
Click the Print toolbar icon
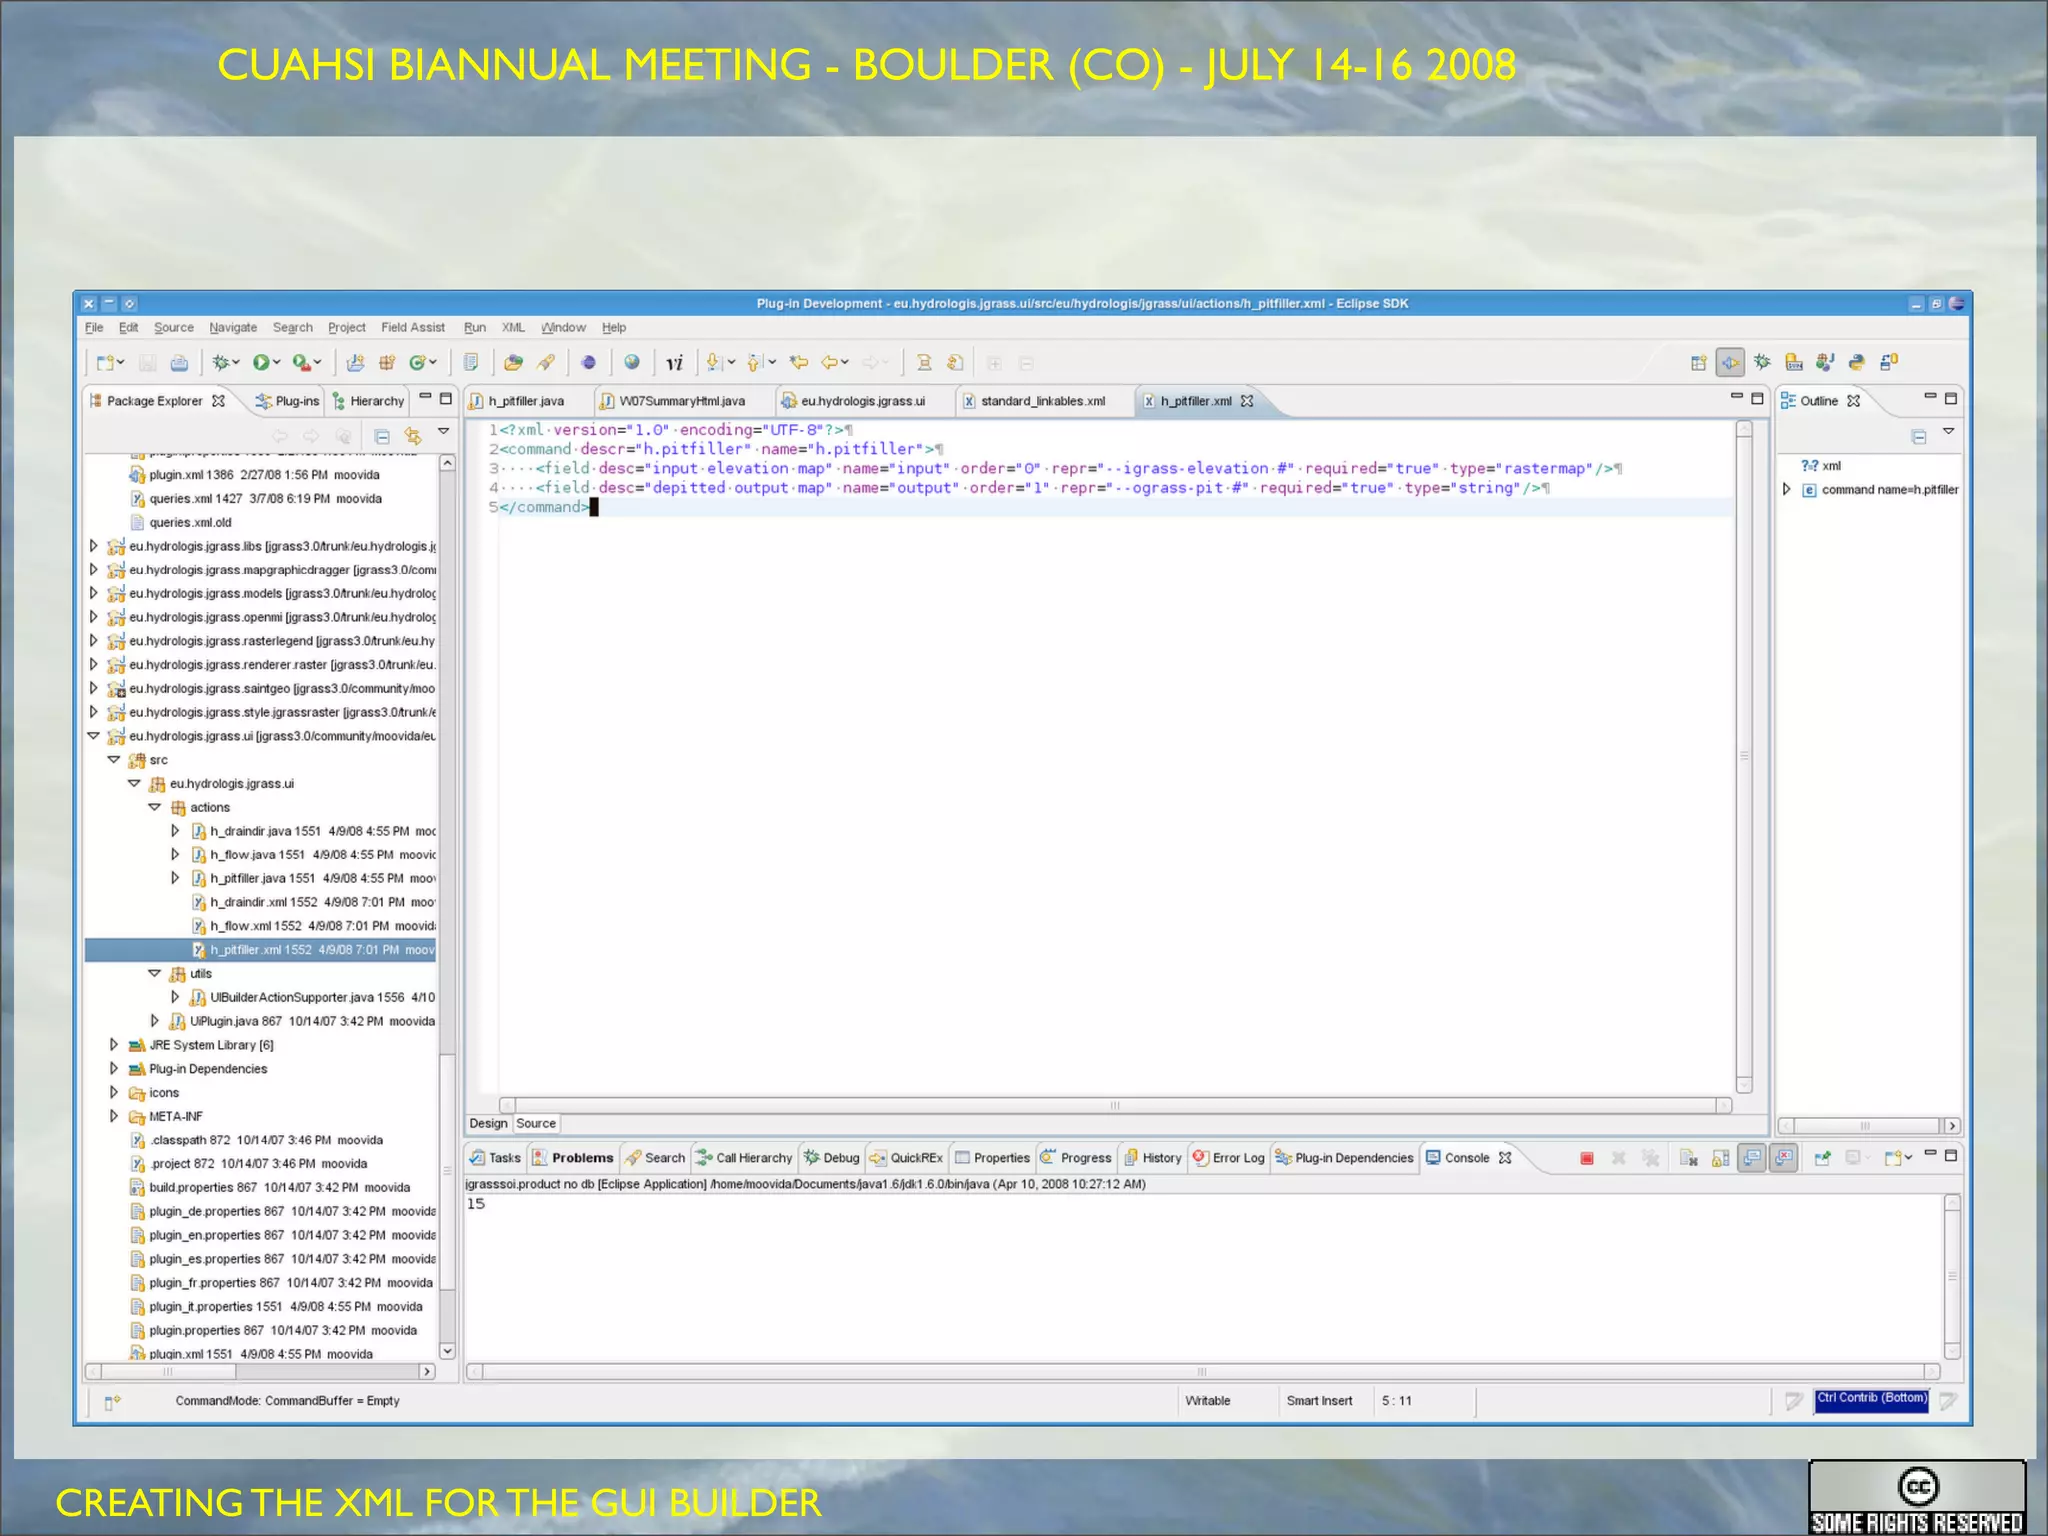(x=179, y=363)
